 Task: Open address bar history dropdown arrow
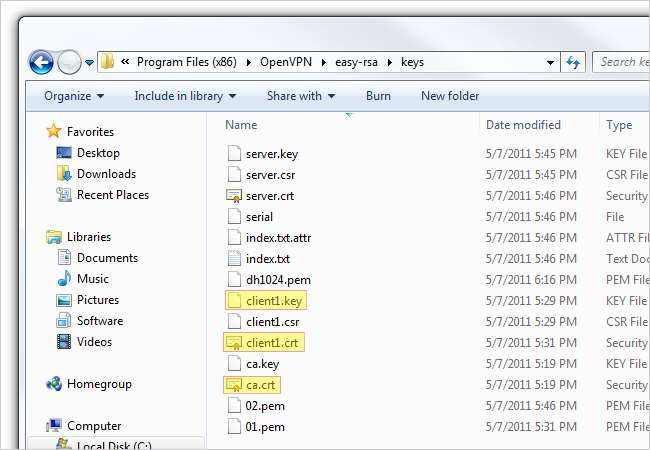click(x=551, y=62)
